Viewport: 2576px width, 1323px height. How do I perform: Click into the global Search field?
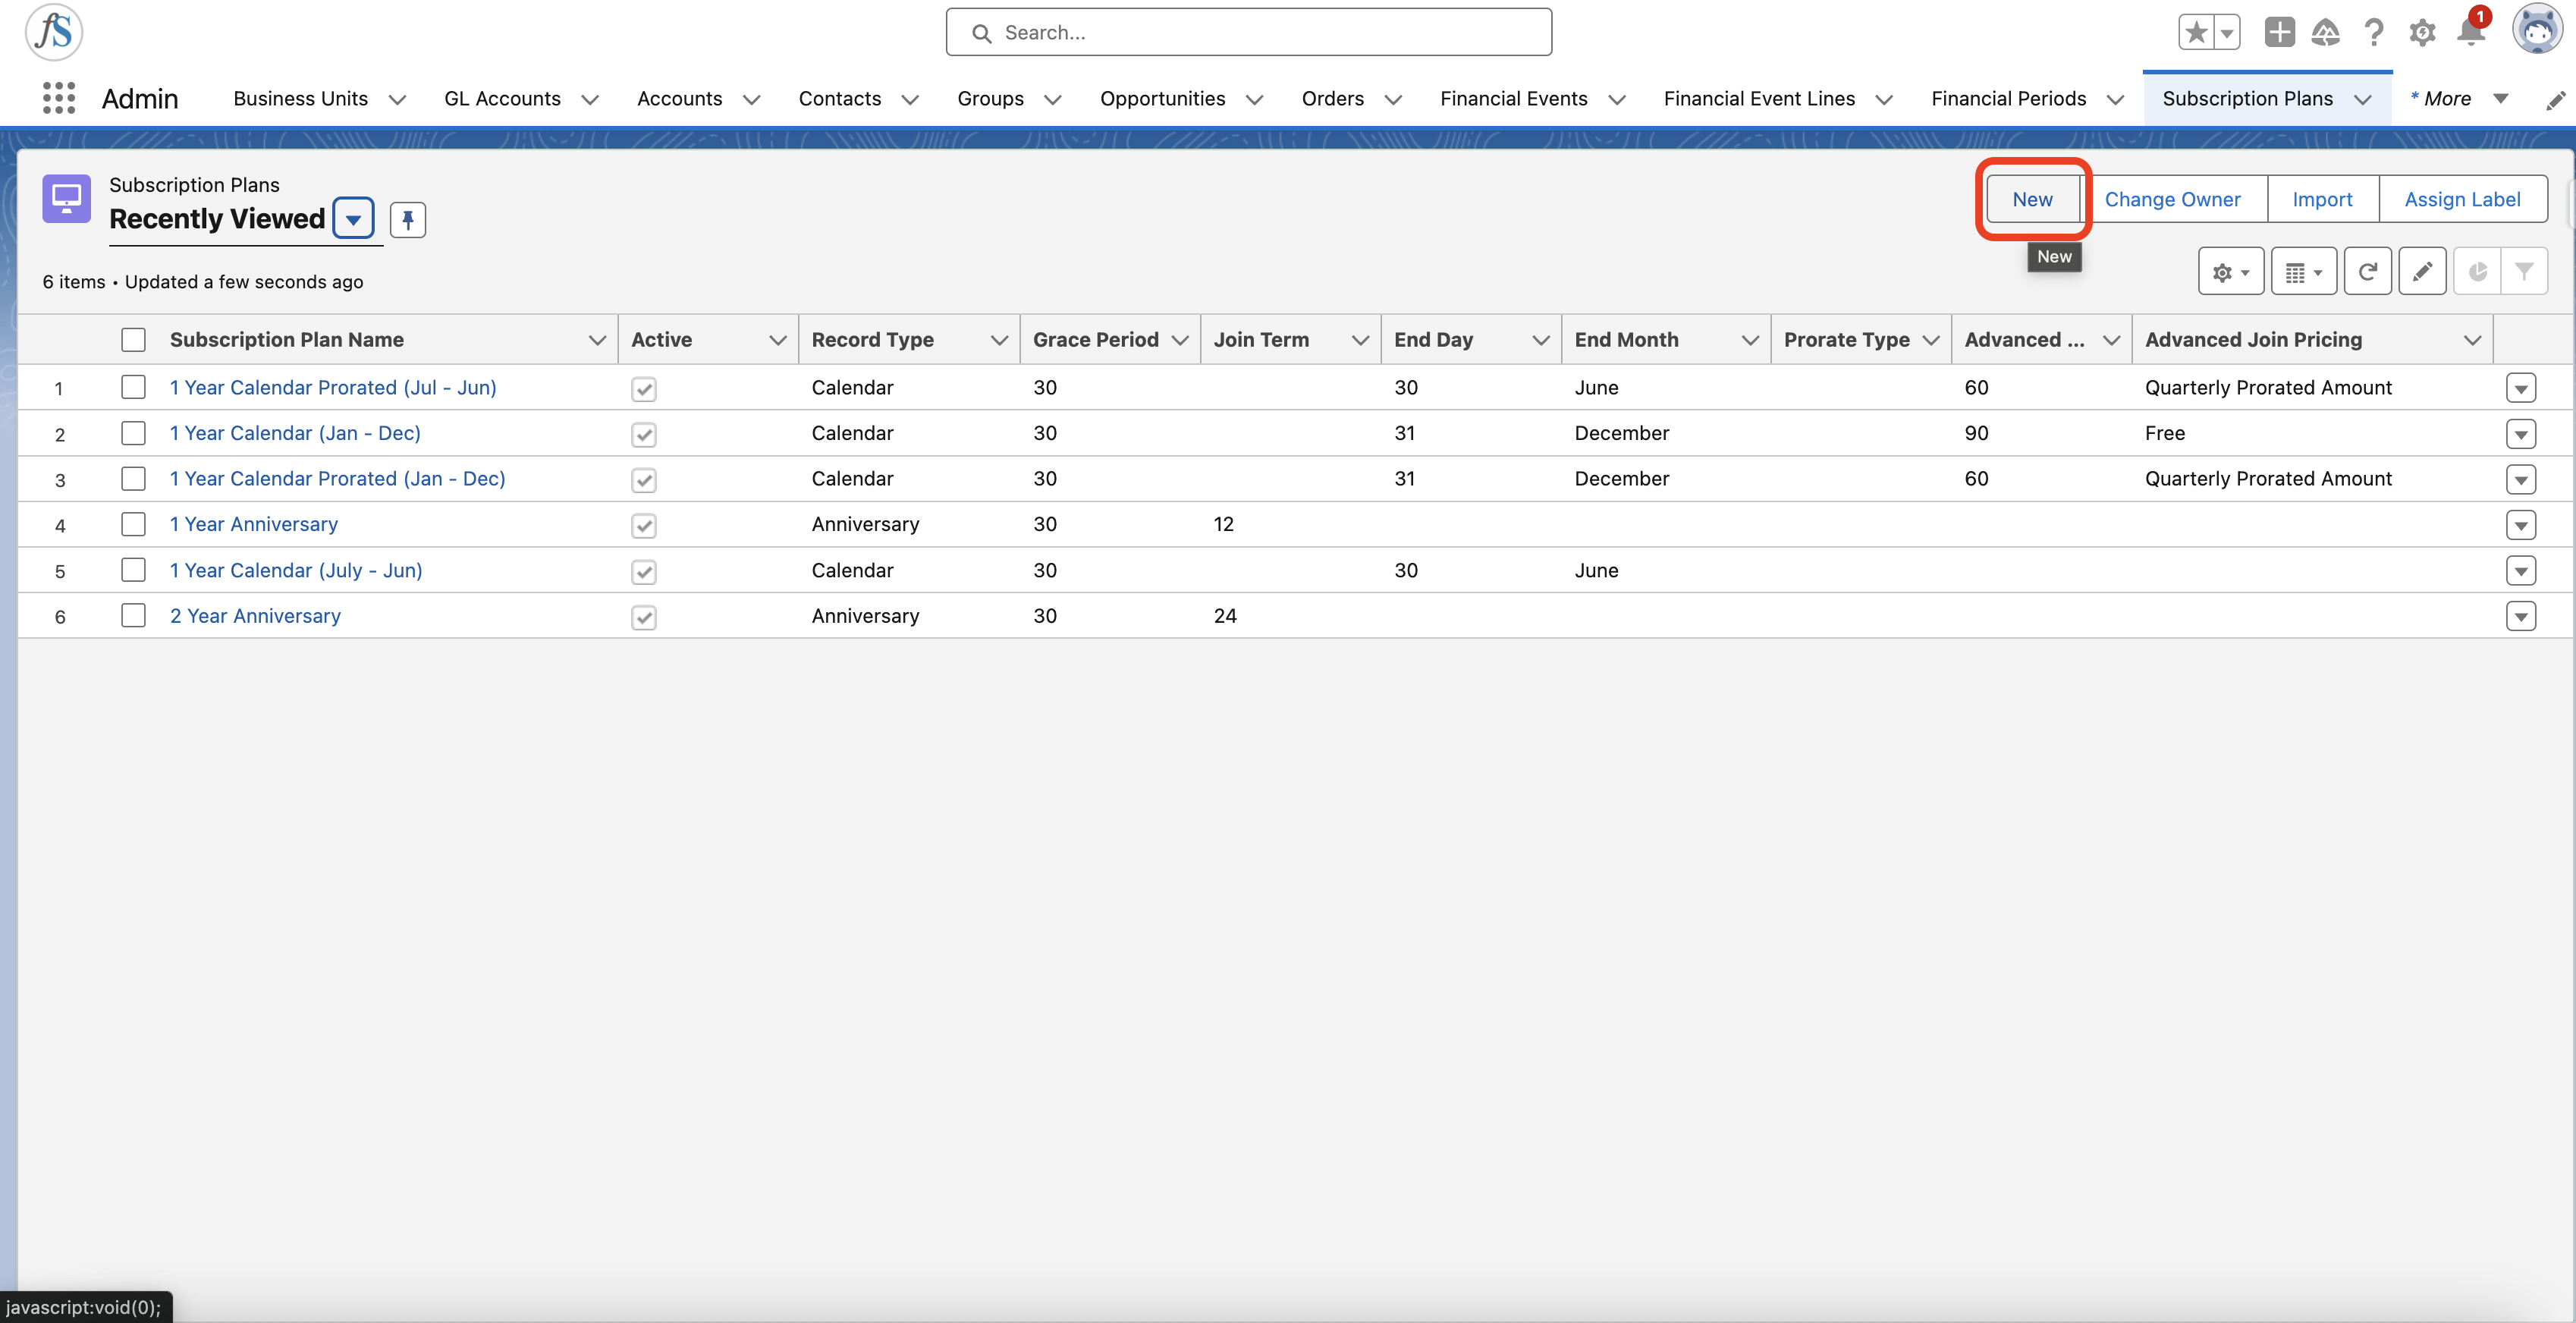[x=1248, y=32]
